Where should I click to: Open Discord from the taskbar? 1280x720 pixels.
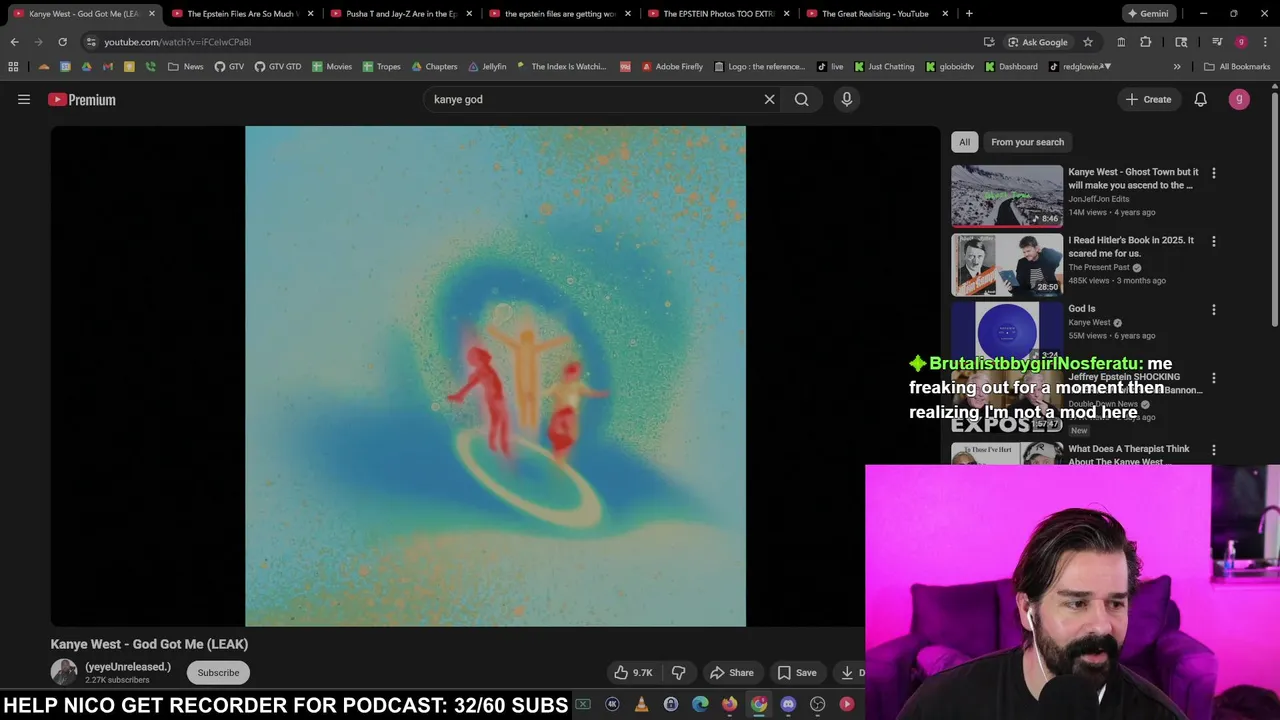click(x=788, y=704)
